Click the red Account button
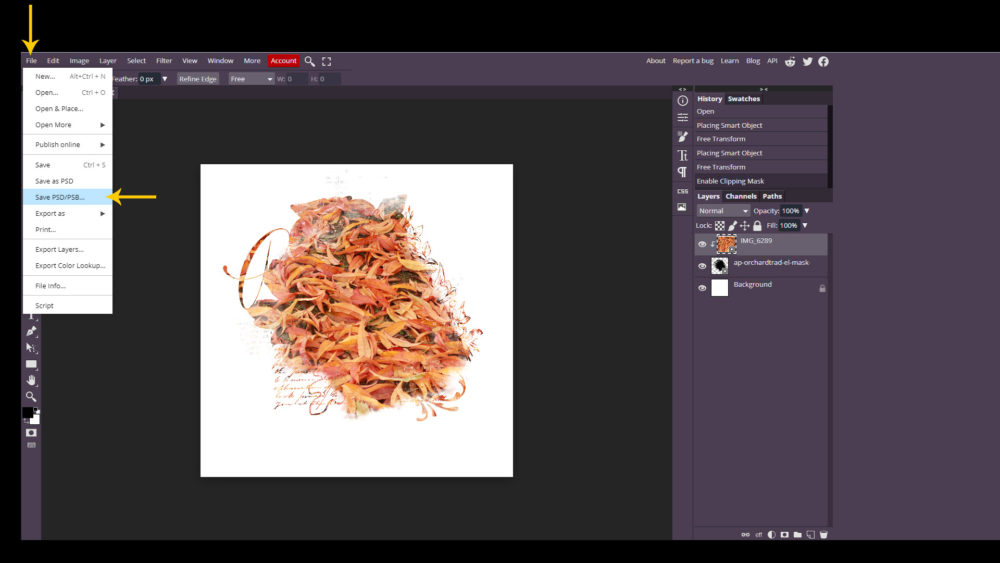 tap(283, 61)
